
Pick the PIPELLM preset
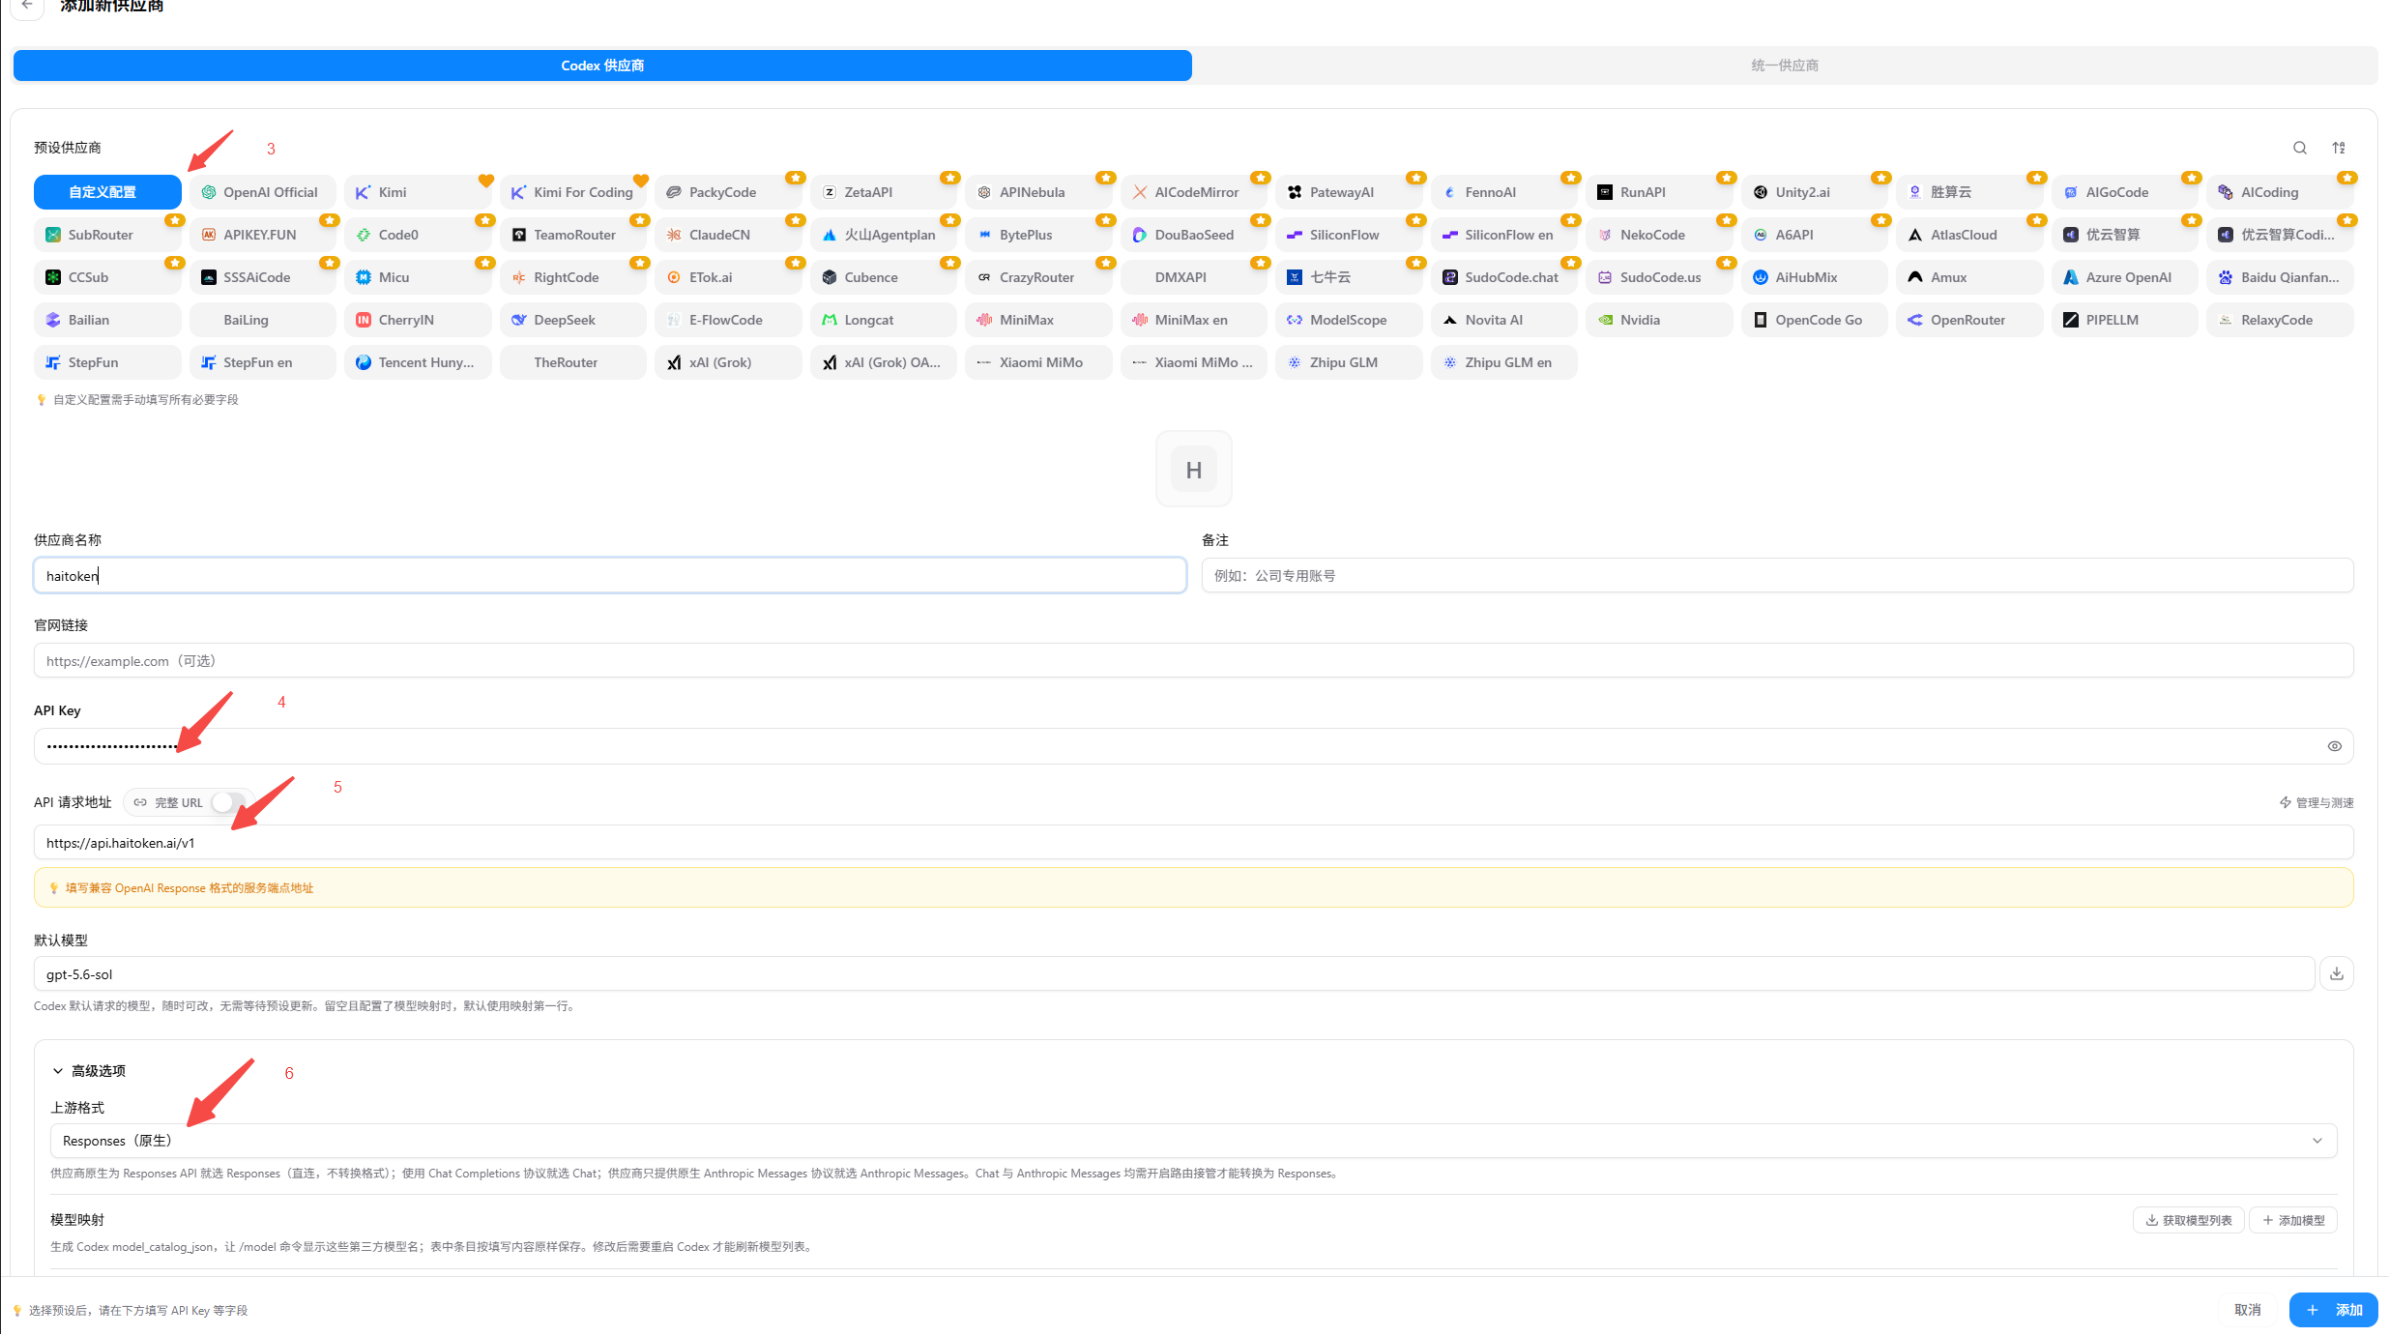2125,320
